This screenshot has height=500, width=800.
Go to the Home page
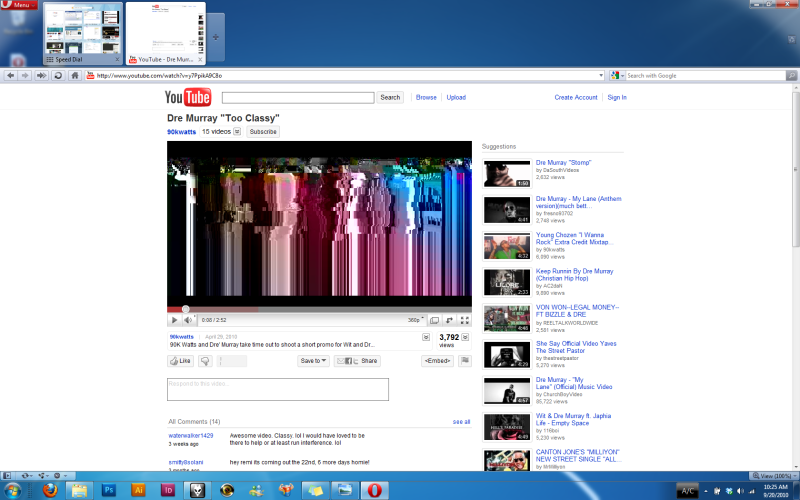coord(75,76)
